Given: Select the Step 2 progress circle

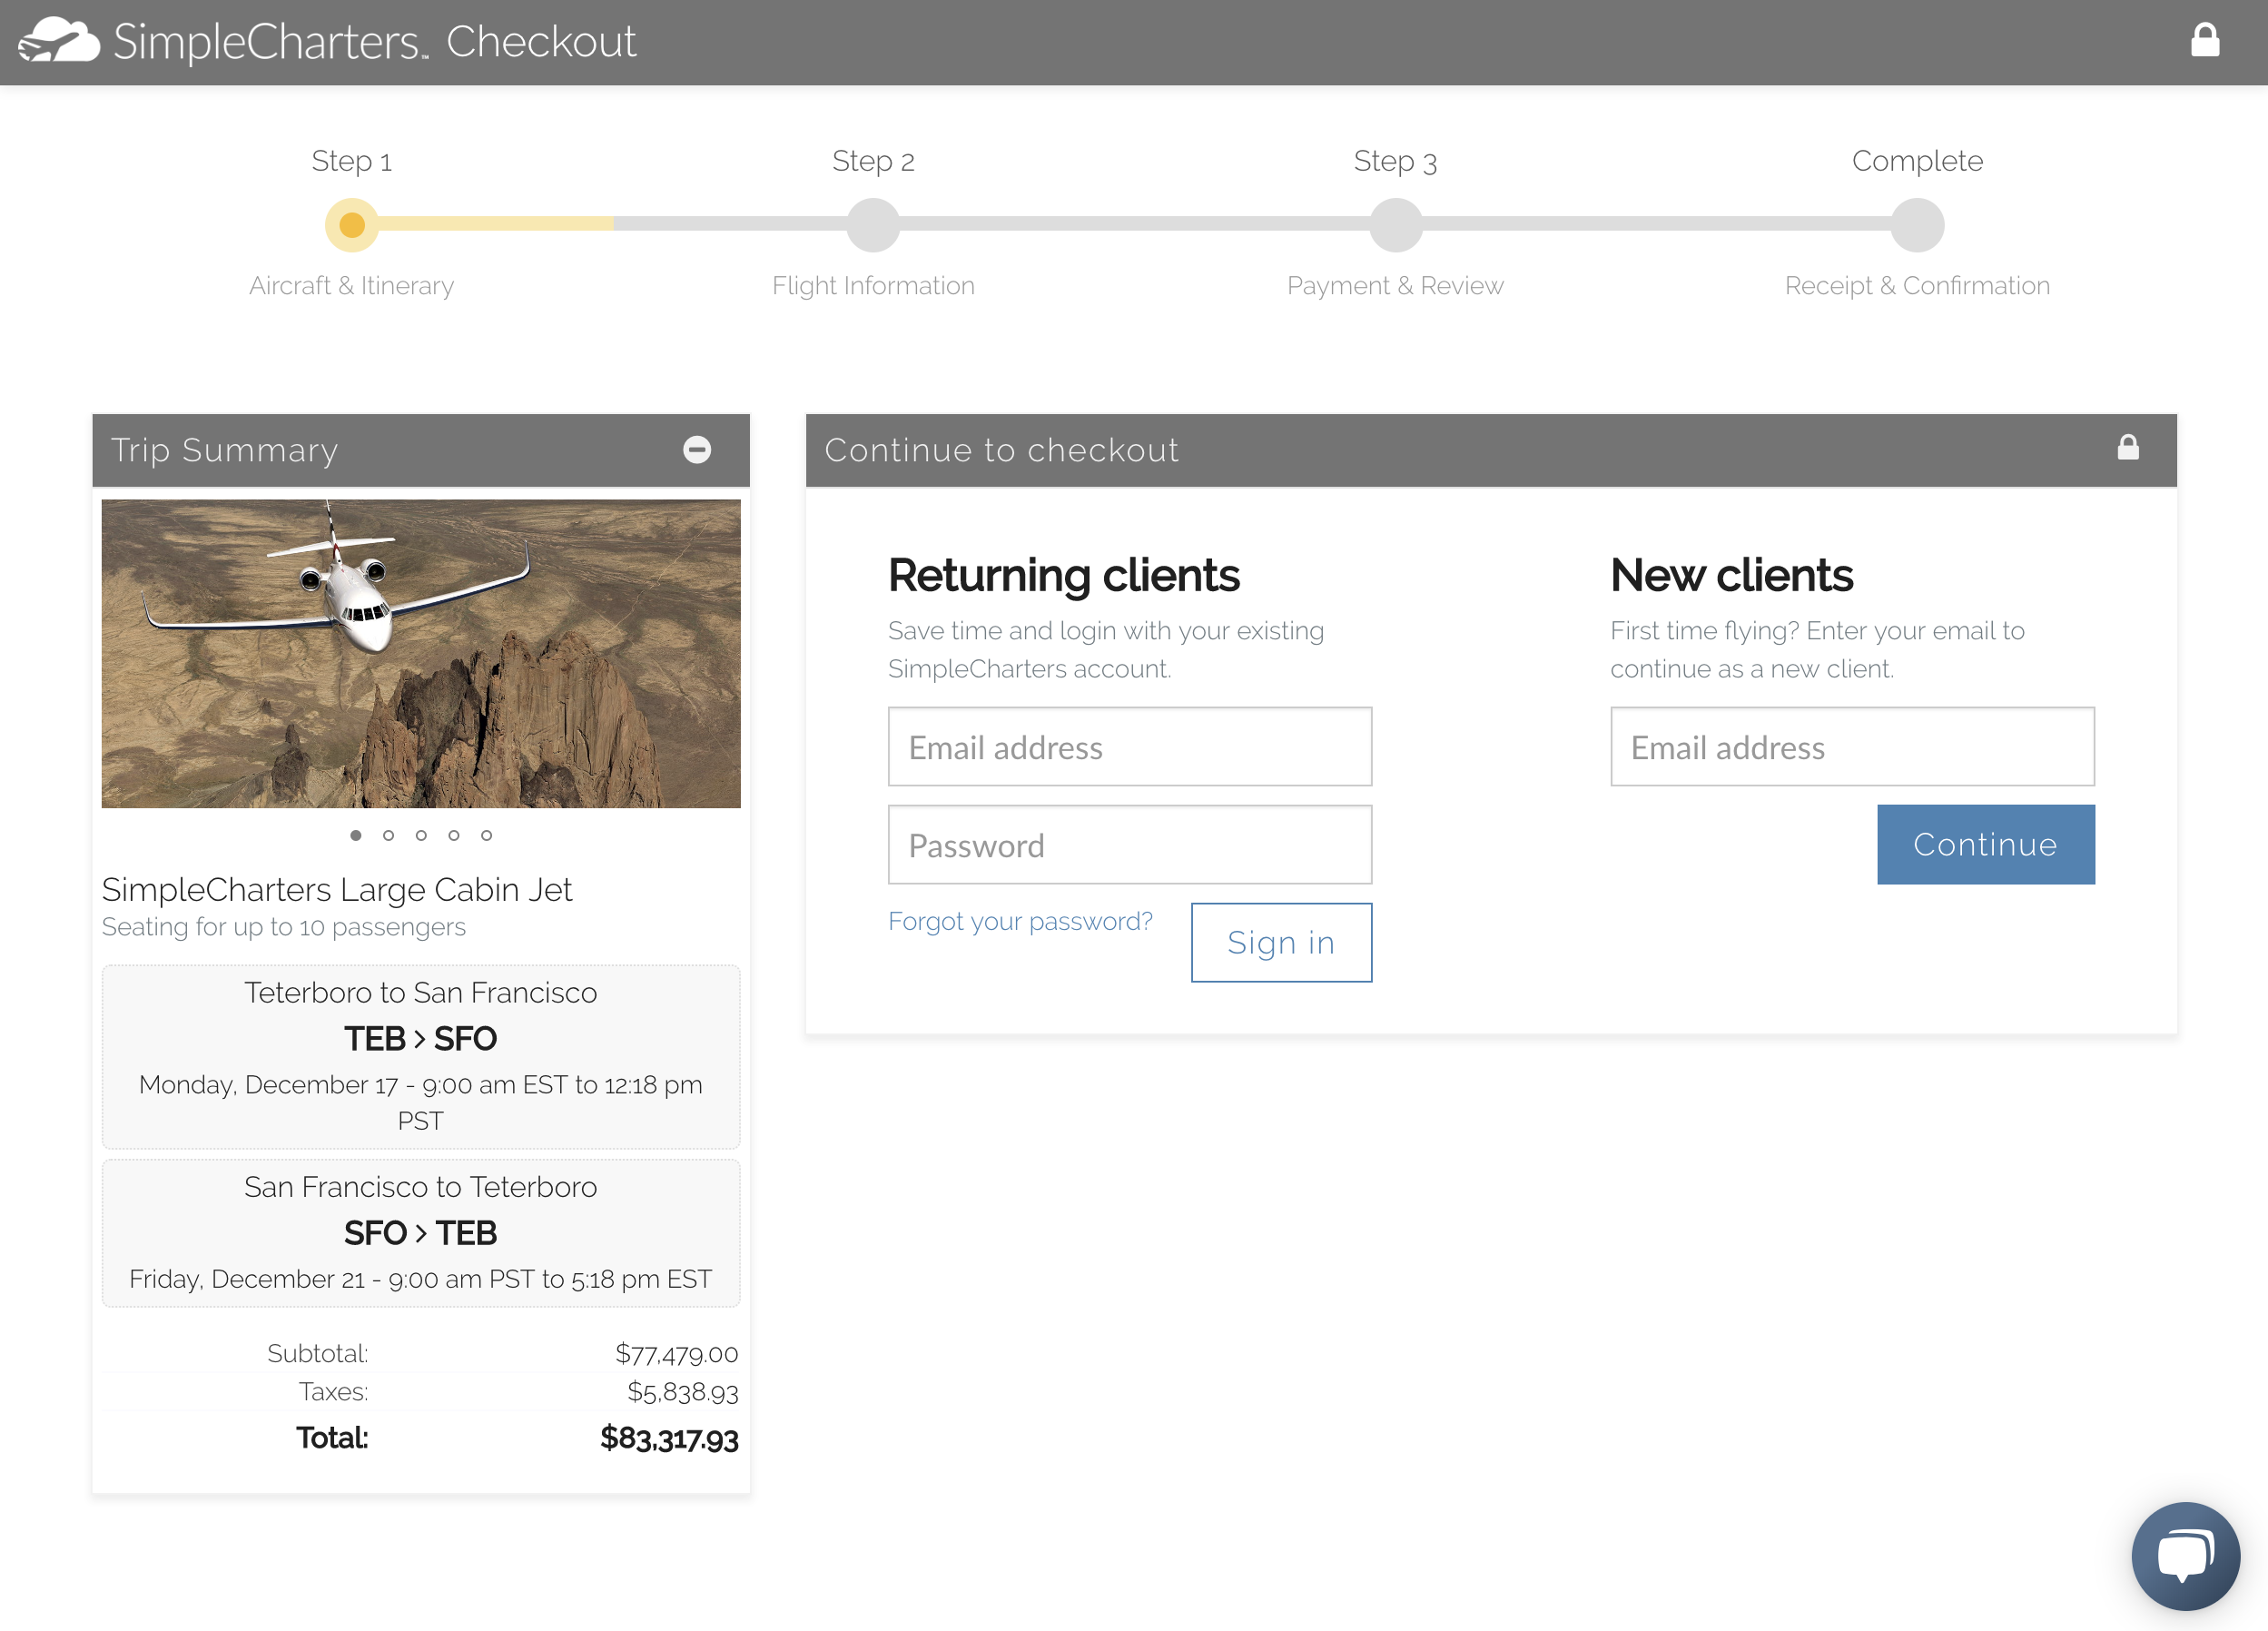Looking at the screenshot, I should tap(873, 224).
